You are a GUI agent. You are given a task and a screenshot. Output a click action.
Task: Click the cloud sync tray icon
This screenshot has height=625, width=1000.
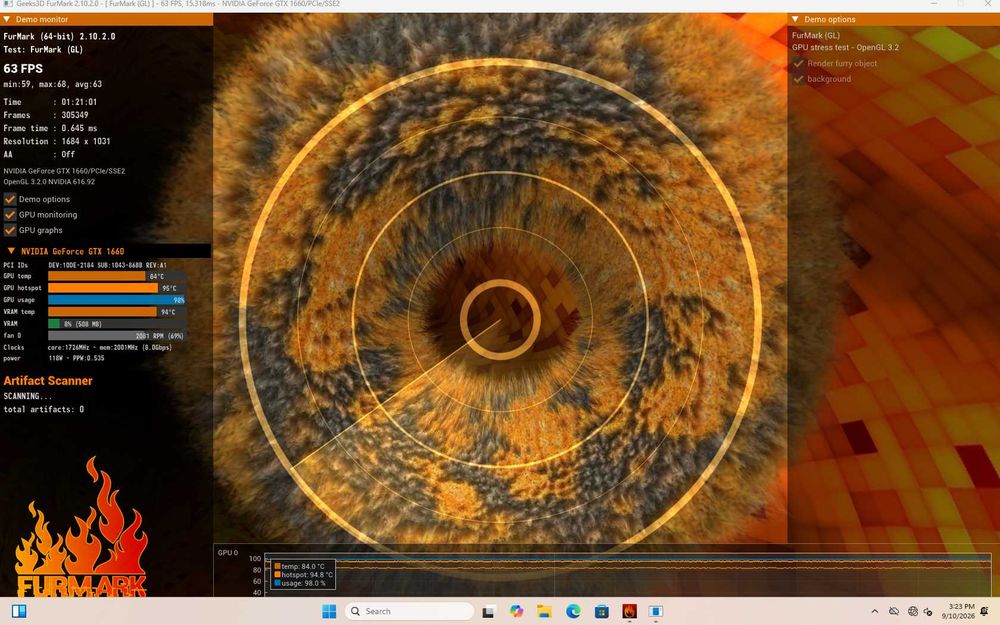pyautogui.click(x=893, y=612)
